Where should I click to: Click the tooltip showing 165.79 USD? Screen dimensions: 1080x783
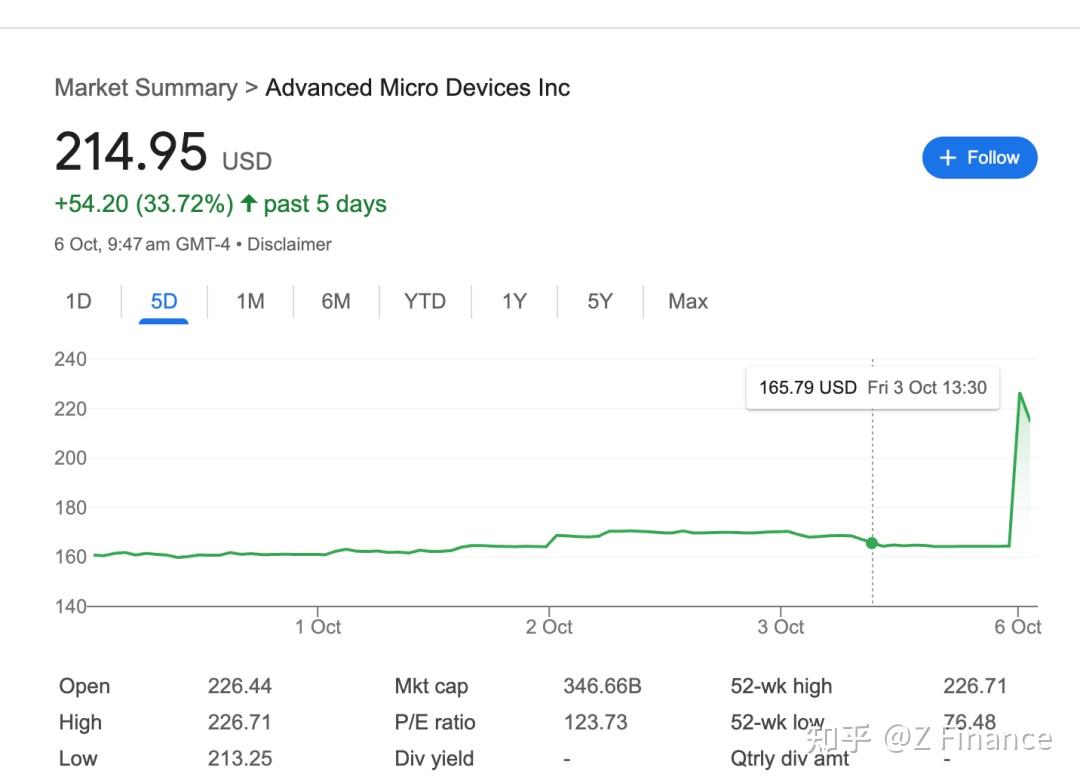coord(873,388)
